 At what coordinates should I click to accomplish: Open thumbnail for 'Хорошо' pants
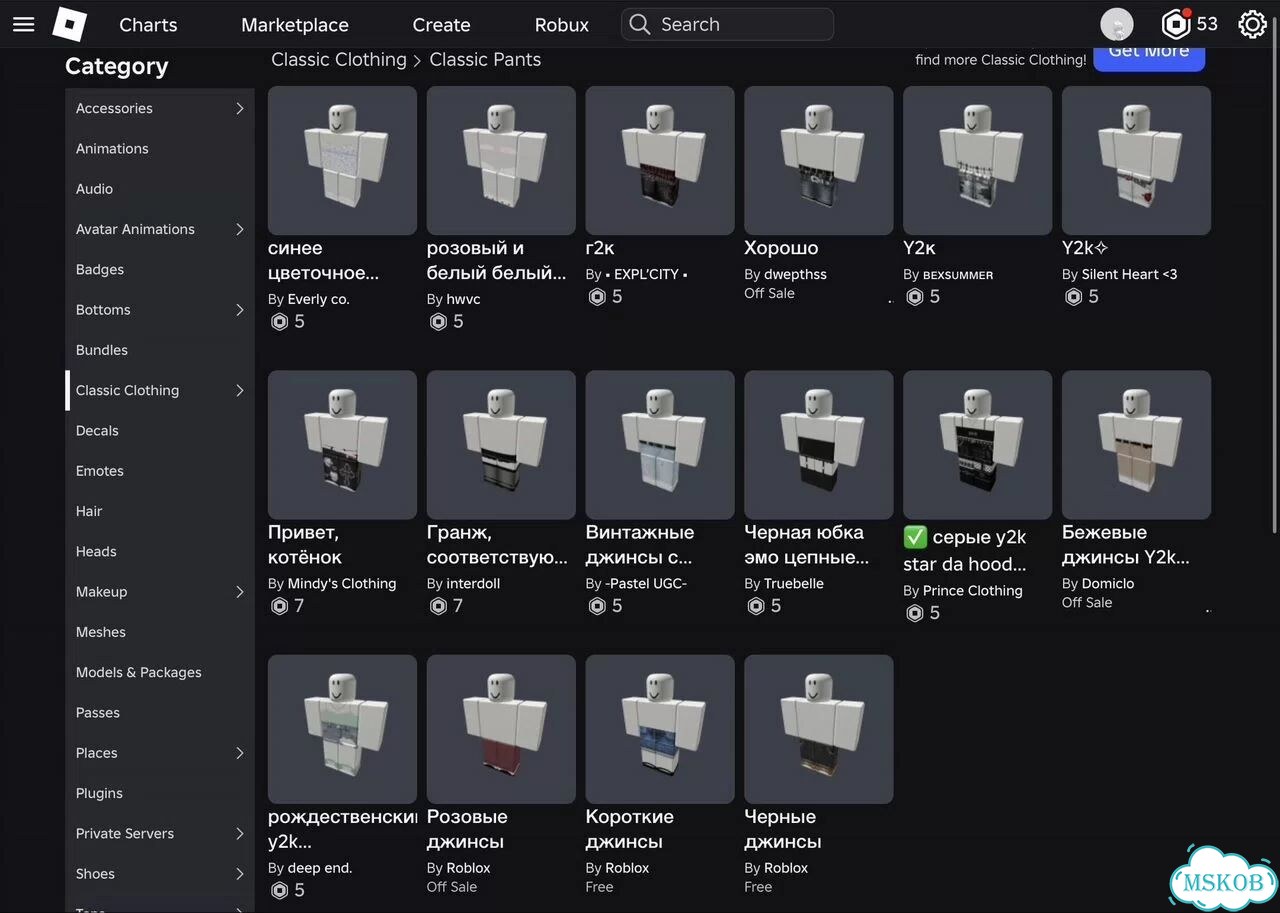click(819, 160)
